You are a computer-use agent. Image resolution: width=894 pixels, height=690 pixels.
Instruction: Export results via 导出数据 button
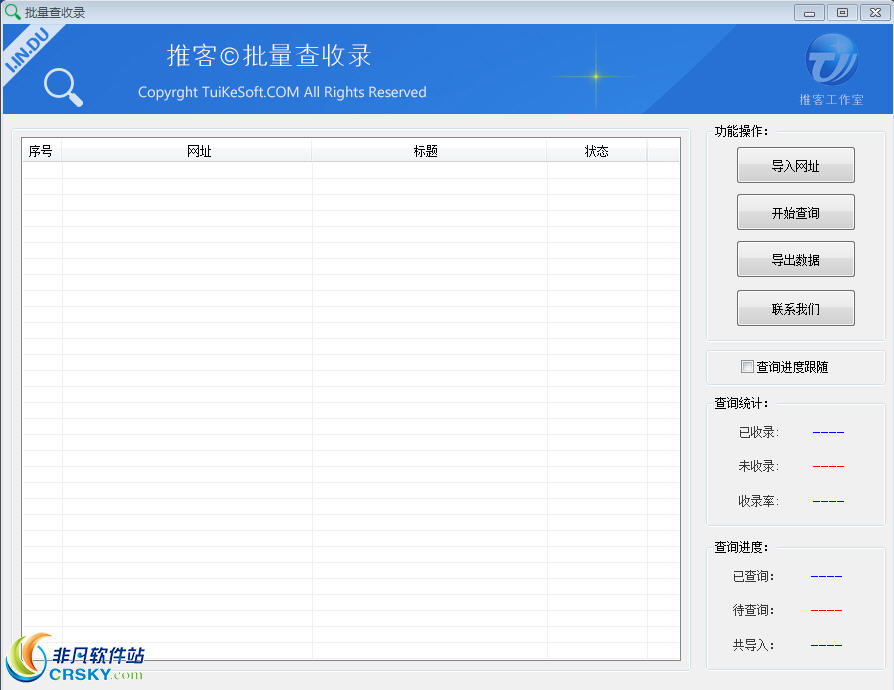[795, 259]
